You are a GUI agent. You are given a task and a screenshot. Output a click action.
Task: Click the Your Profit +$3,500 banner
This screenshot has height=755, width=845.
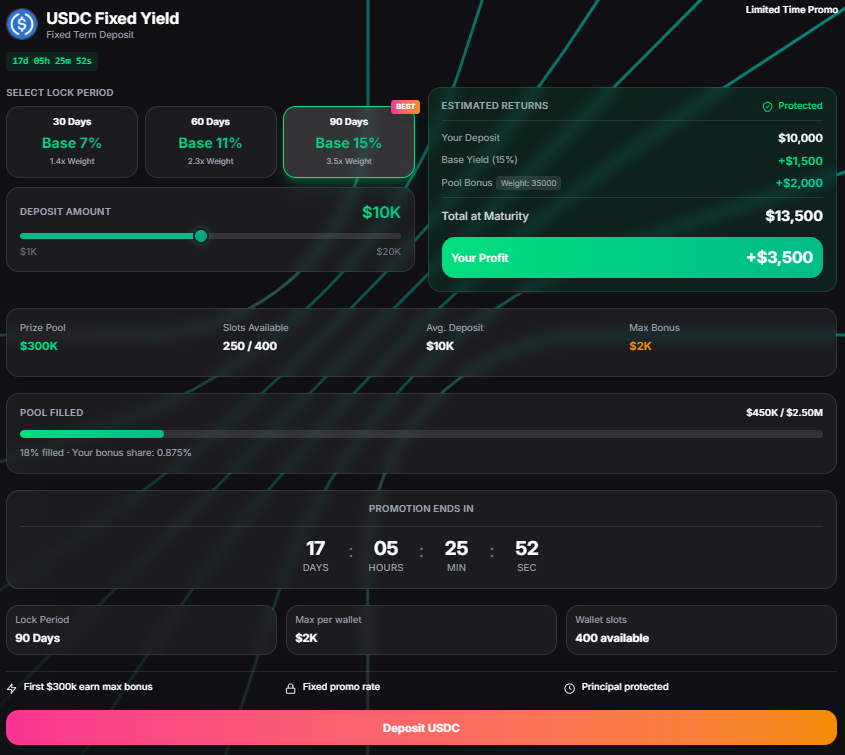(632, 258)
